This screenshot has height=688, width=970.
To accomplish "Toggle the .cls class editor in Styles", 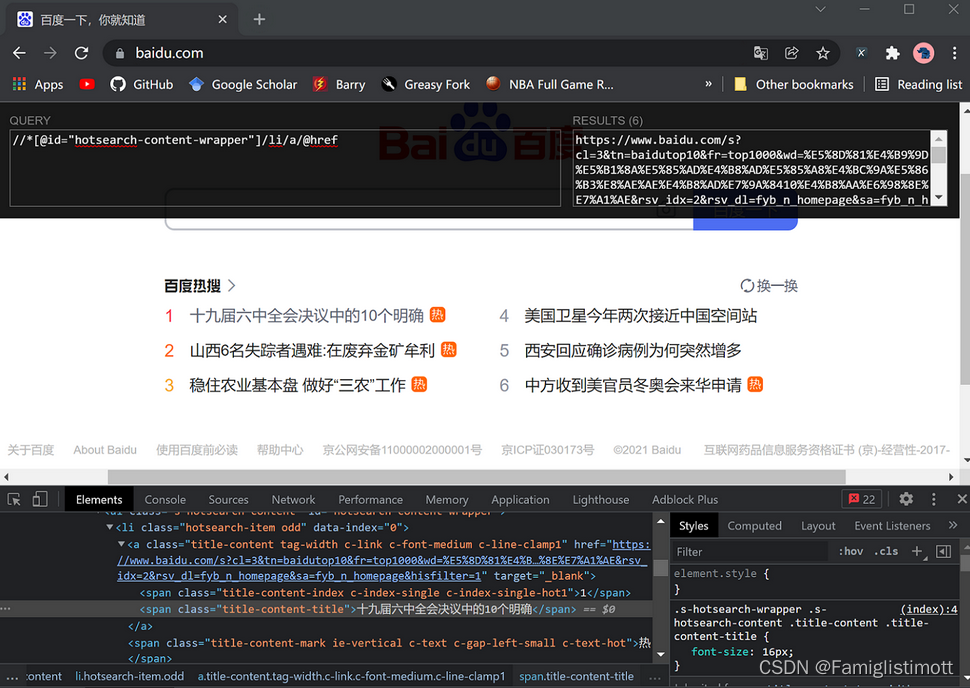I will click(884, 551).
